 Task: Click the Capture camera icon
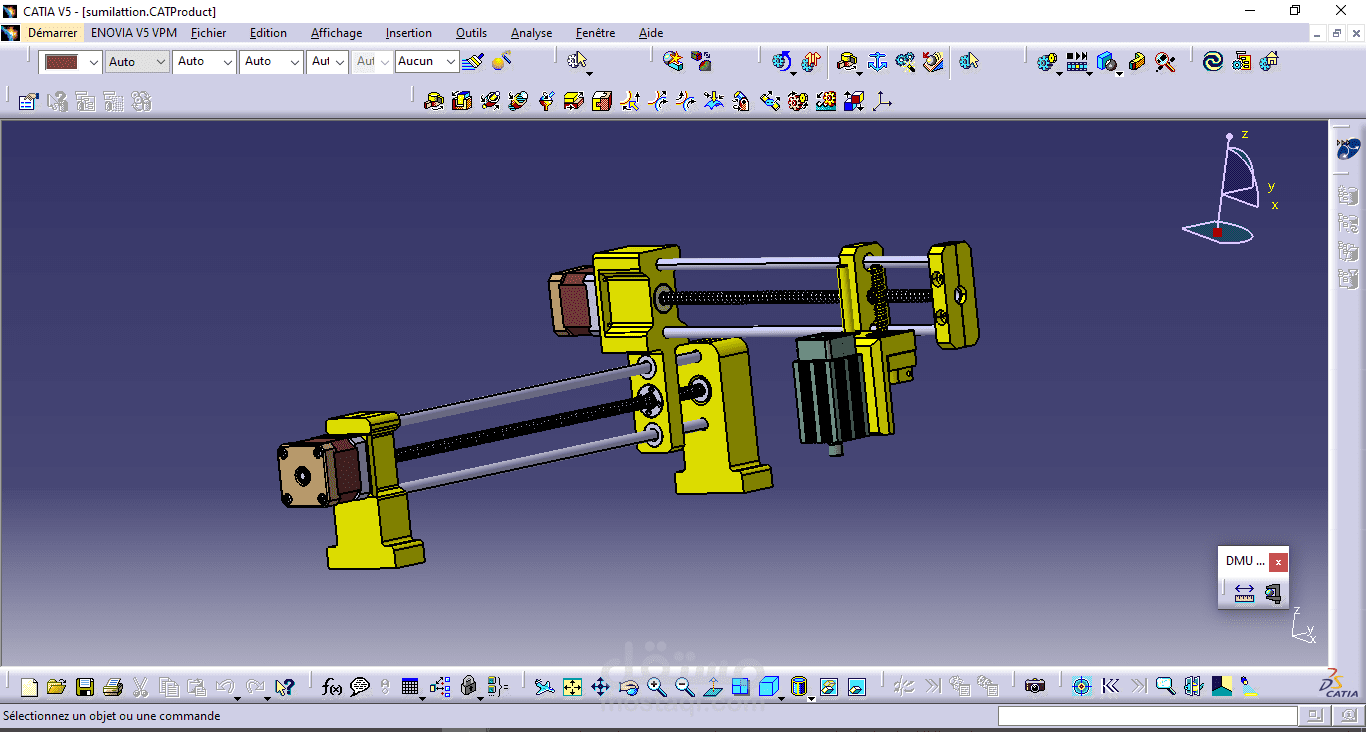pyautogui.click(x=1035, y=686)
